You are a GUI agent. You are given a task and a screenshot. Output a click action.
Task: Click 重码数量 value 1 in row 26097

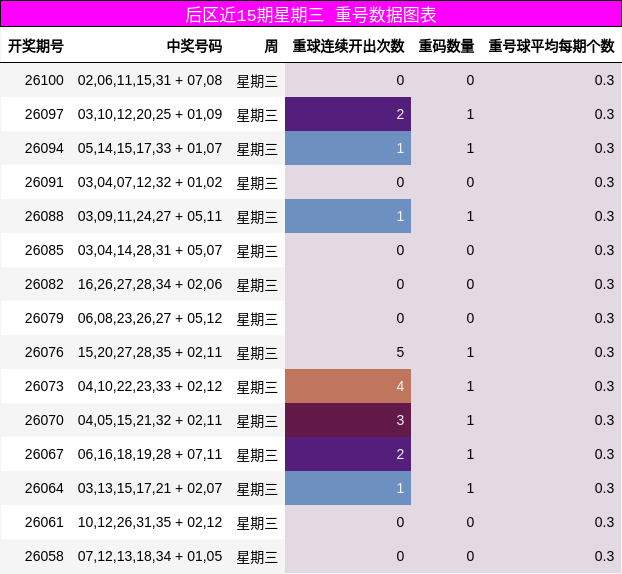point(470,114)
